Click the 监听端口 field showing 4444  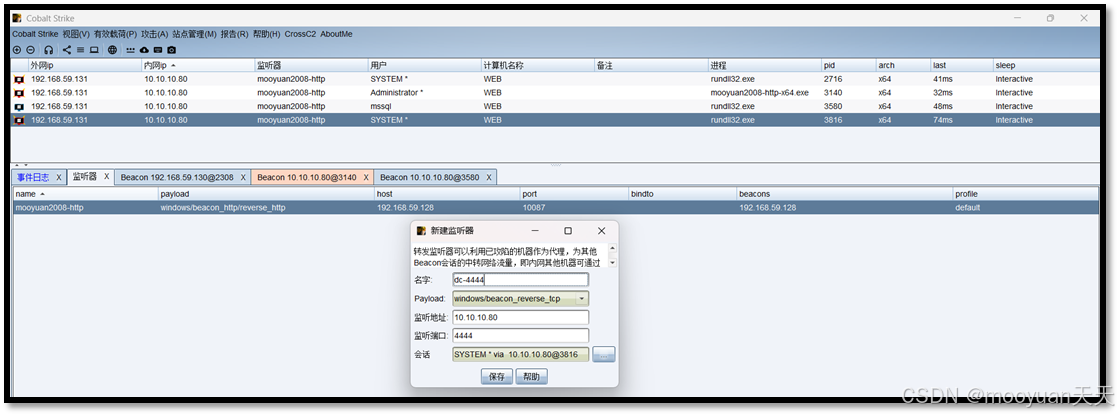coord(520,336)
